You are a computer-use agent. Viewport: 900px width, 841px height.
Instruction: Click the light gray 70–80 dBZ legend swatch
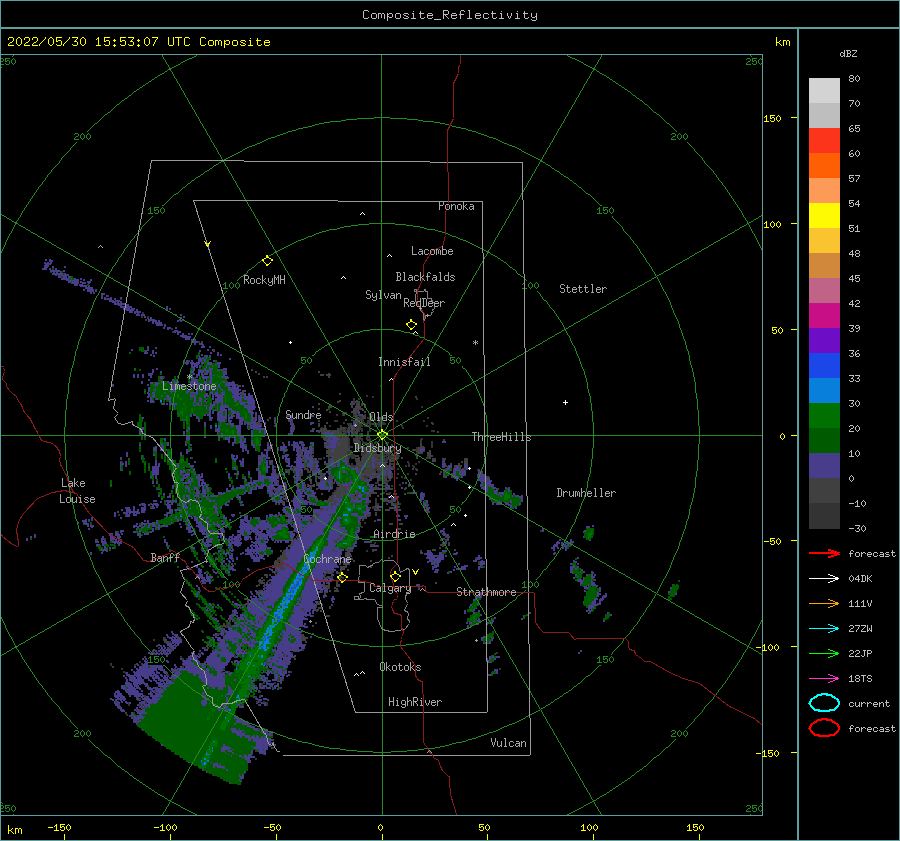click(824, 91)
